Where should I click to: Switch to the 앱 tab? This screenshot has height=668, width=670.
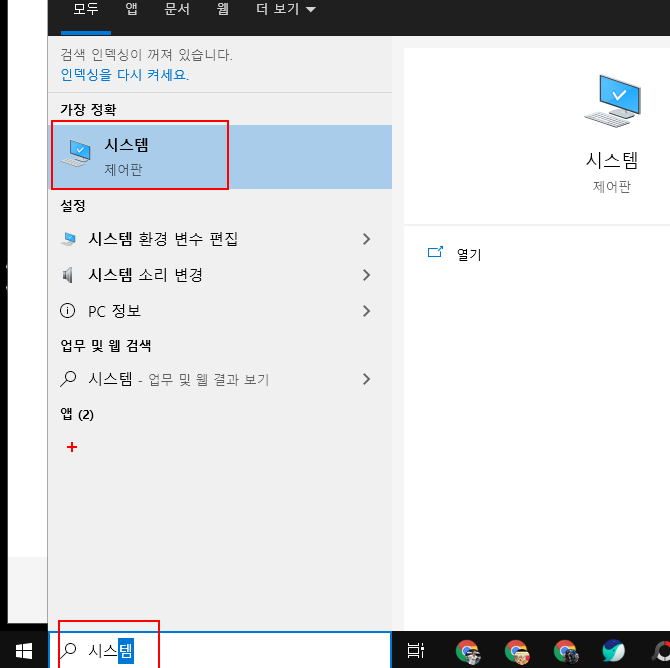[x=131, y=9]
